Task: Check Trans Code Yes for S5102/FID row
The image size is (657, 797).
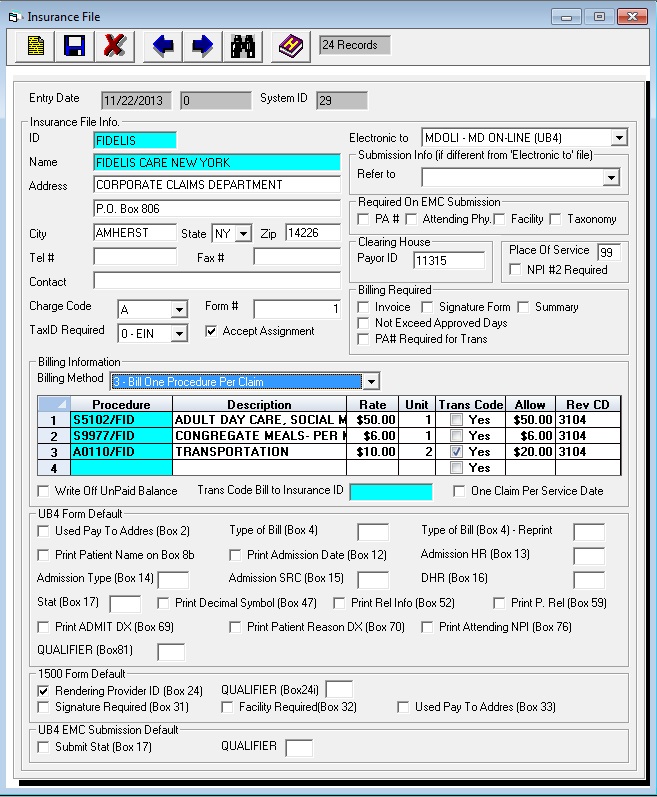Action: (x=457, y=420)
